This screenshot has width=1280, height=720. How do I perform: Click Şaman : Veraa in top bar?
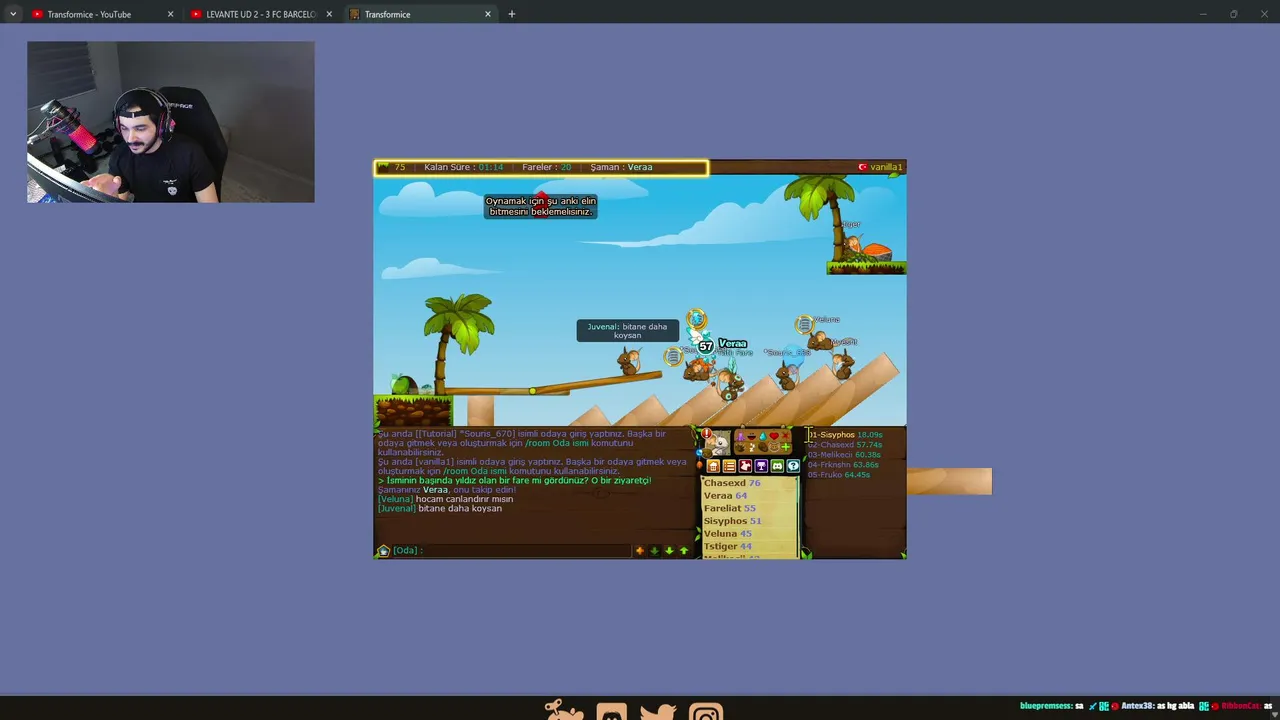coord(621,167)
